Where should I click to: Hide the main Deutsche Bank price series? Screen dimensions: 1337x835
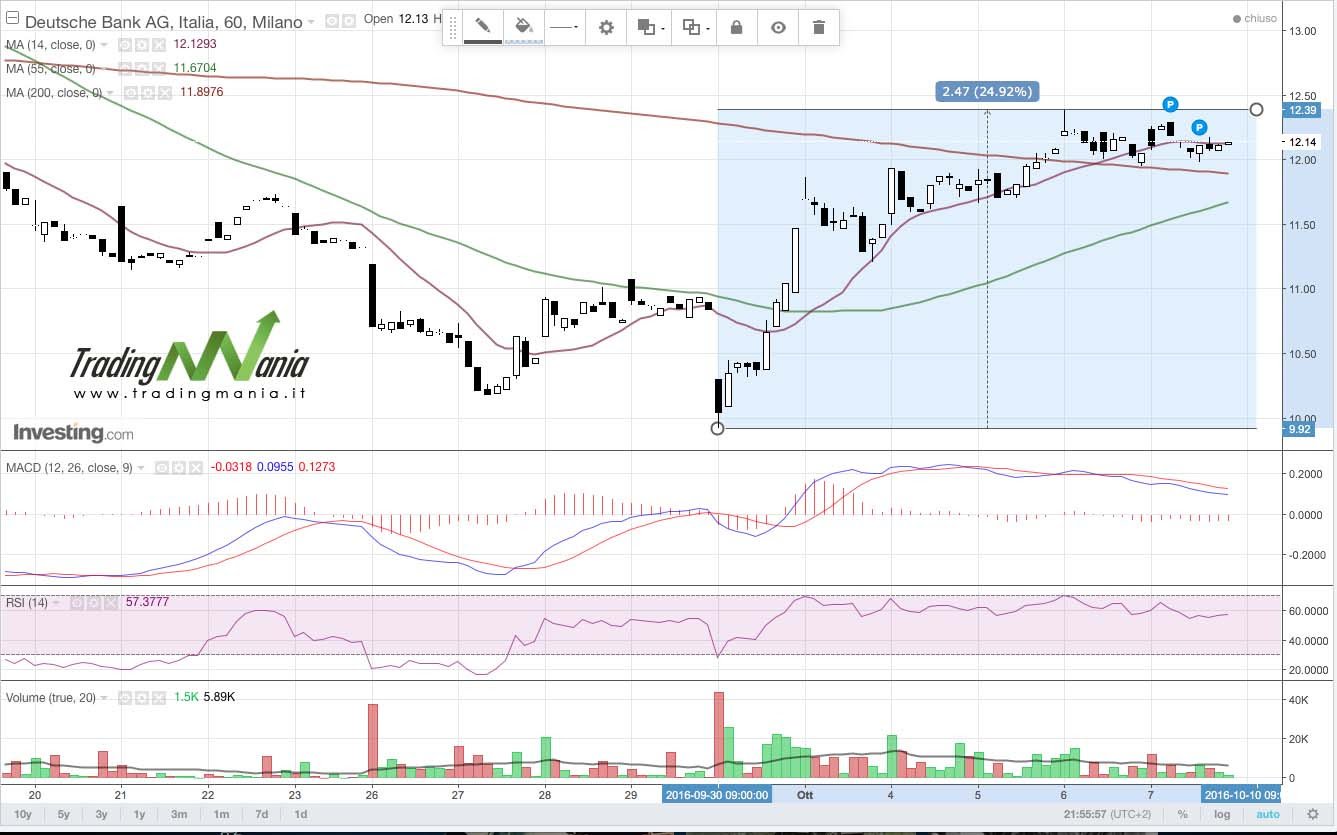331,21
